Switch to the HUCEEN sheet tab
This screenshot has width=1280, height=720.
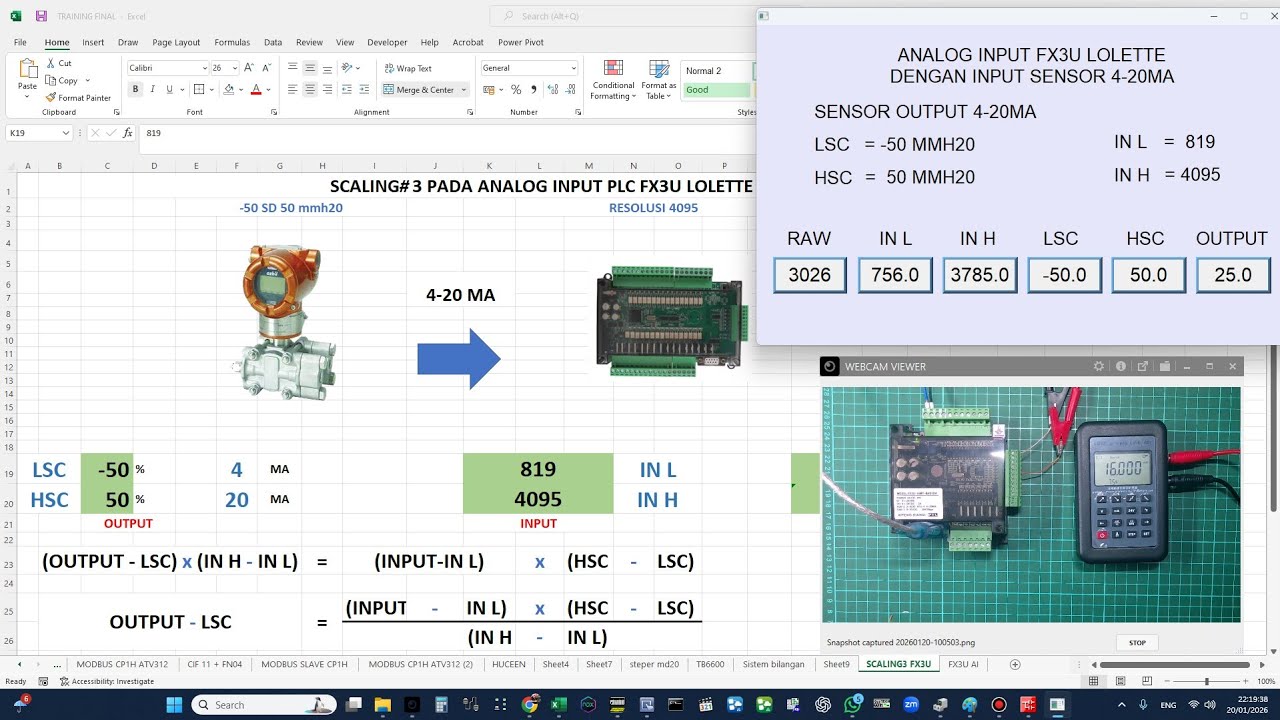tap(508, 664)
